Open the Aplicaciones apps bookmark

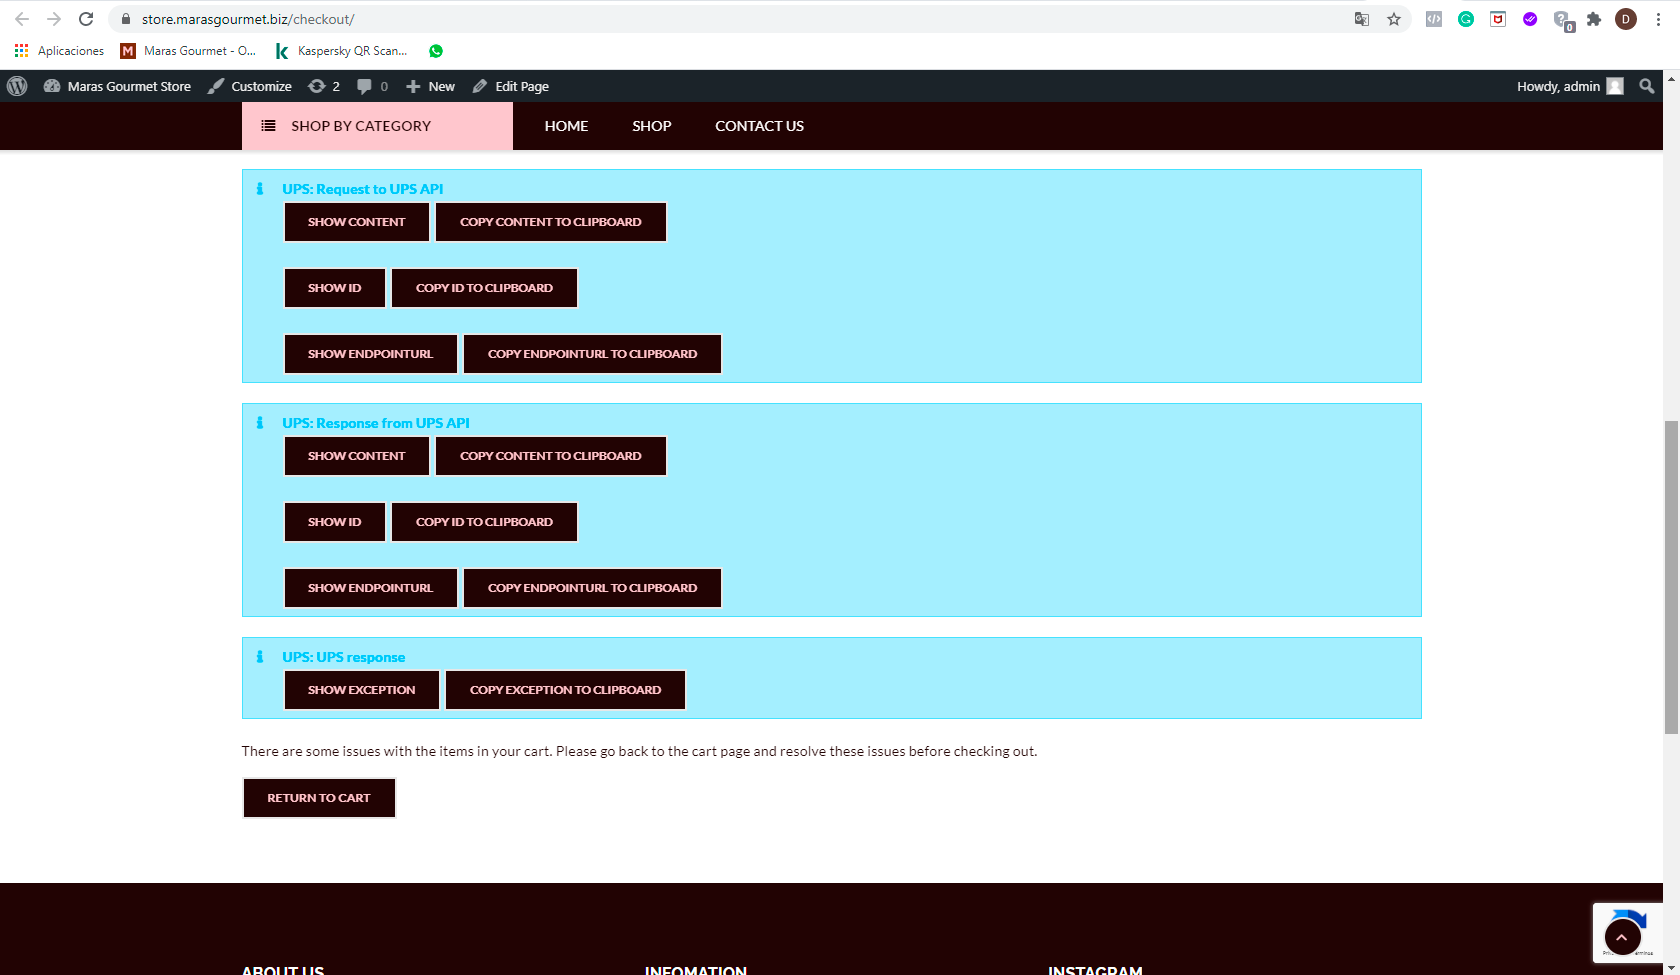pyautogui.click(x=59, y=51)
